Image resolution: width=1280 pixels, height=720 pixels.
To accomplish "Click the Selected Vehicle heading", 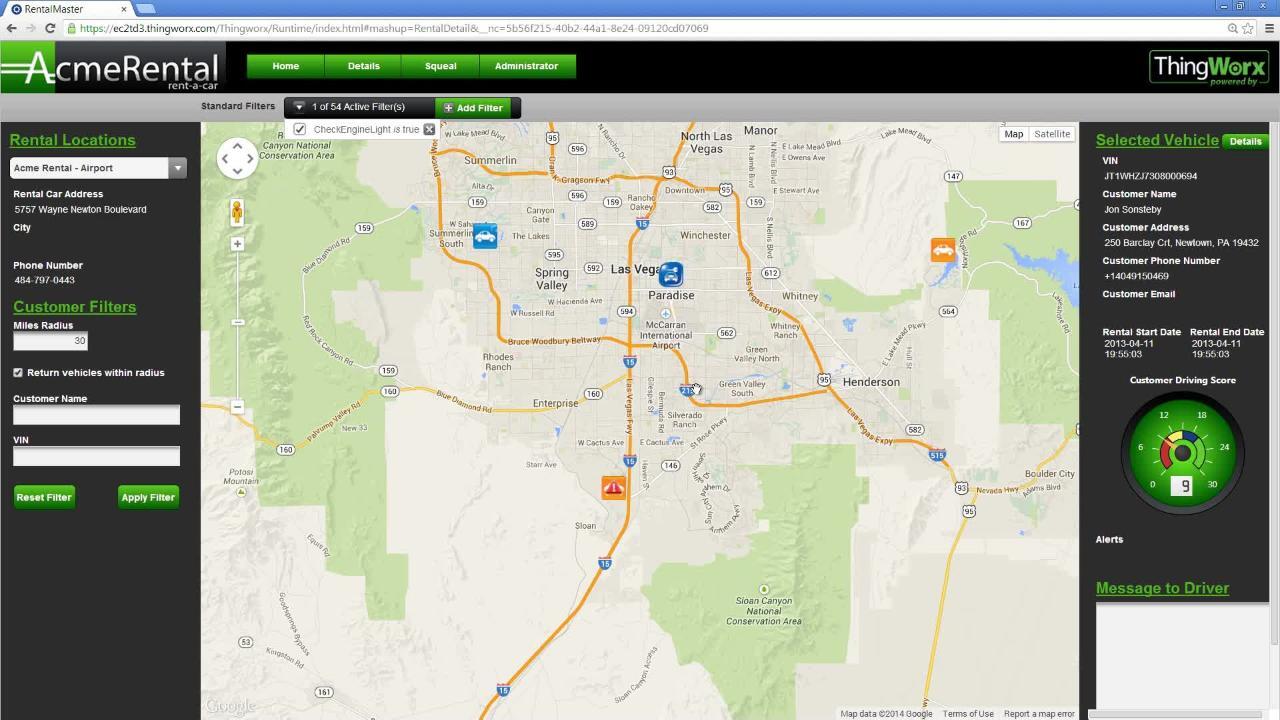I will pyautogui.click(x=1157, y=140).
